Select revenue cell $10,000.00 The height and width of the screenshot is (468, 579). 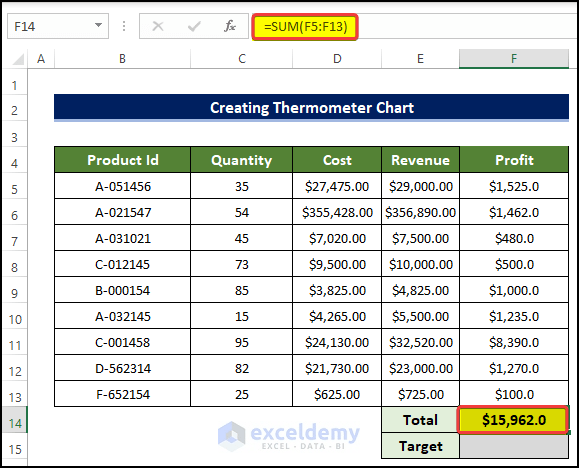point(420,264)
